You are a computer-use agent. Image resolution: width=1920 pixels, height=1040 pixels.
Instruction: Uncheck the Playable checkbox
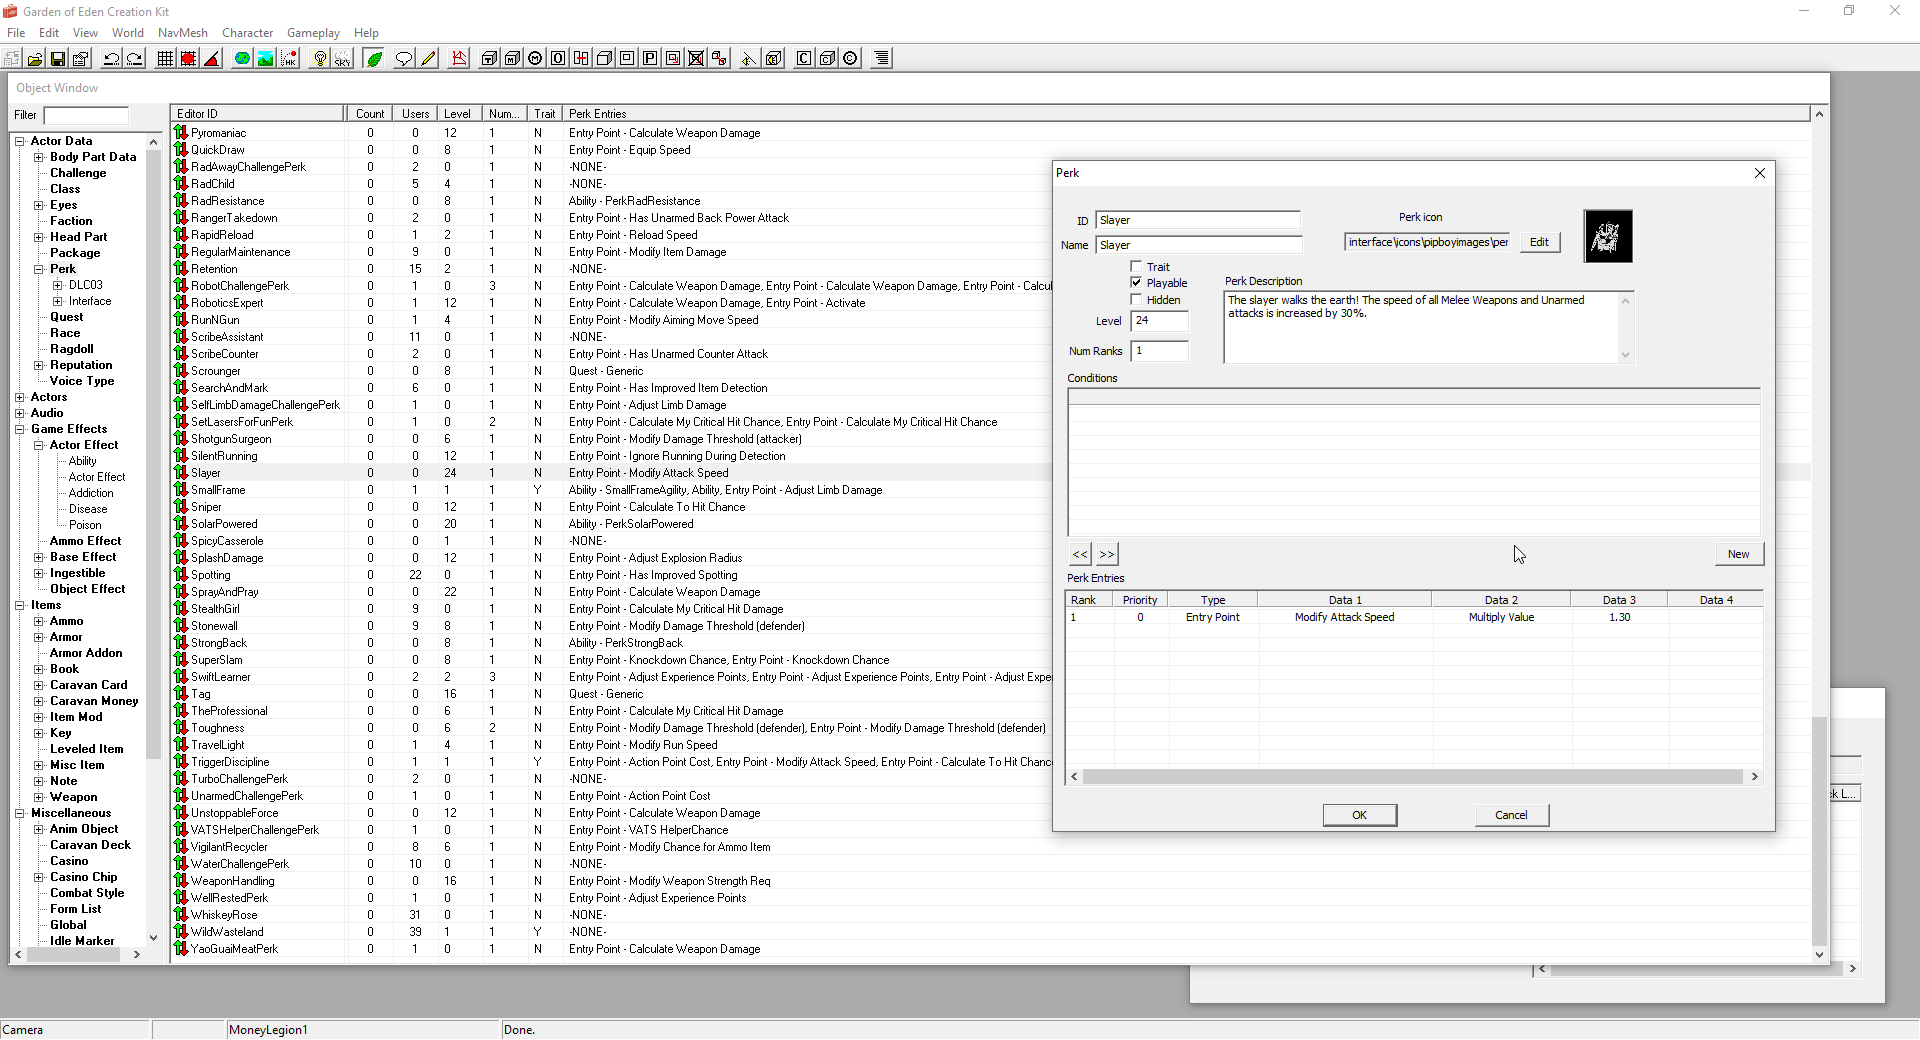[1136, 283]
